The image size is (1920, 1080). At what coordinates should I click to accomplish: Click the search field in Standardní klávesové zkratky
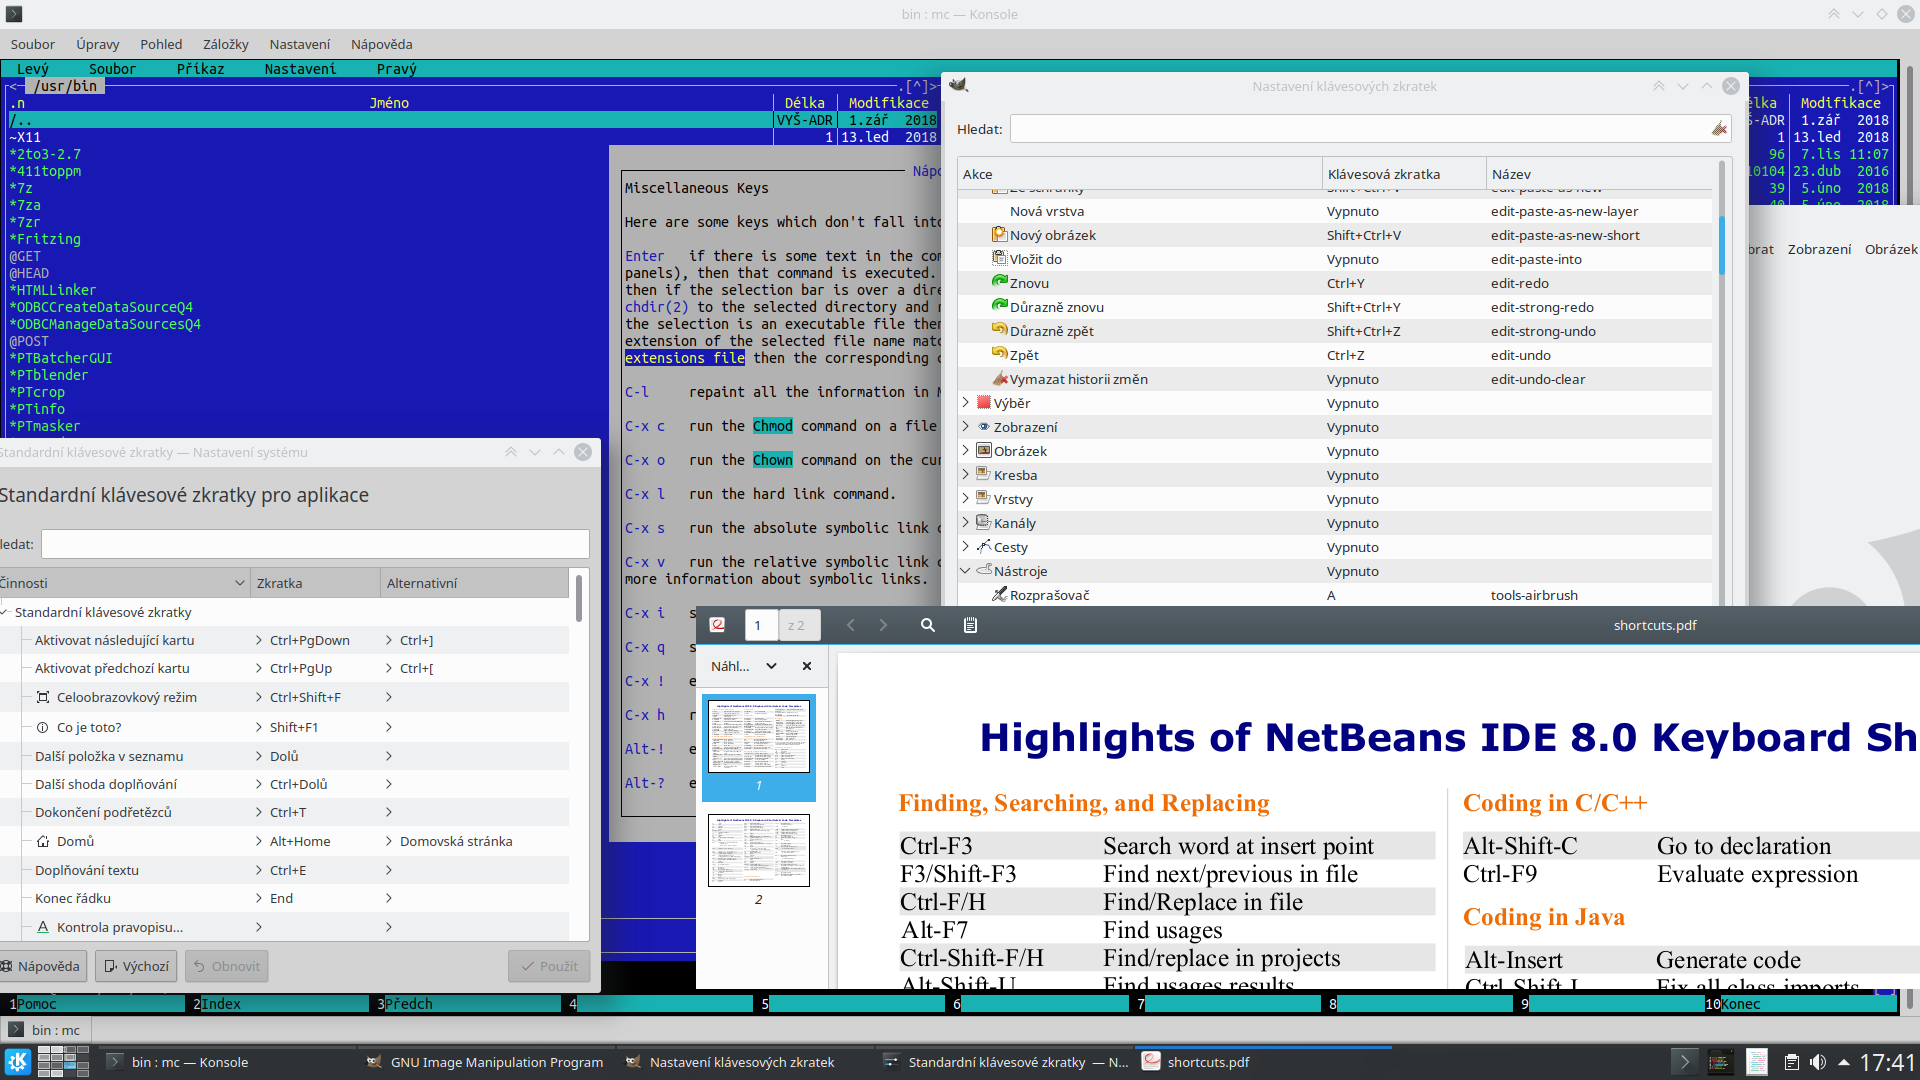[315, 544]
